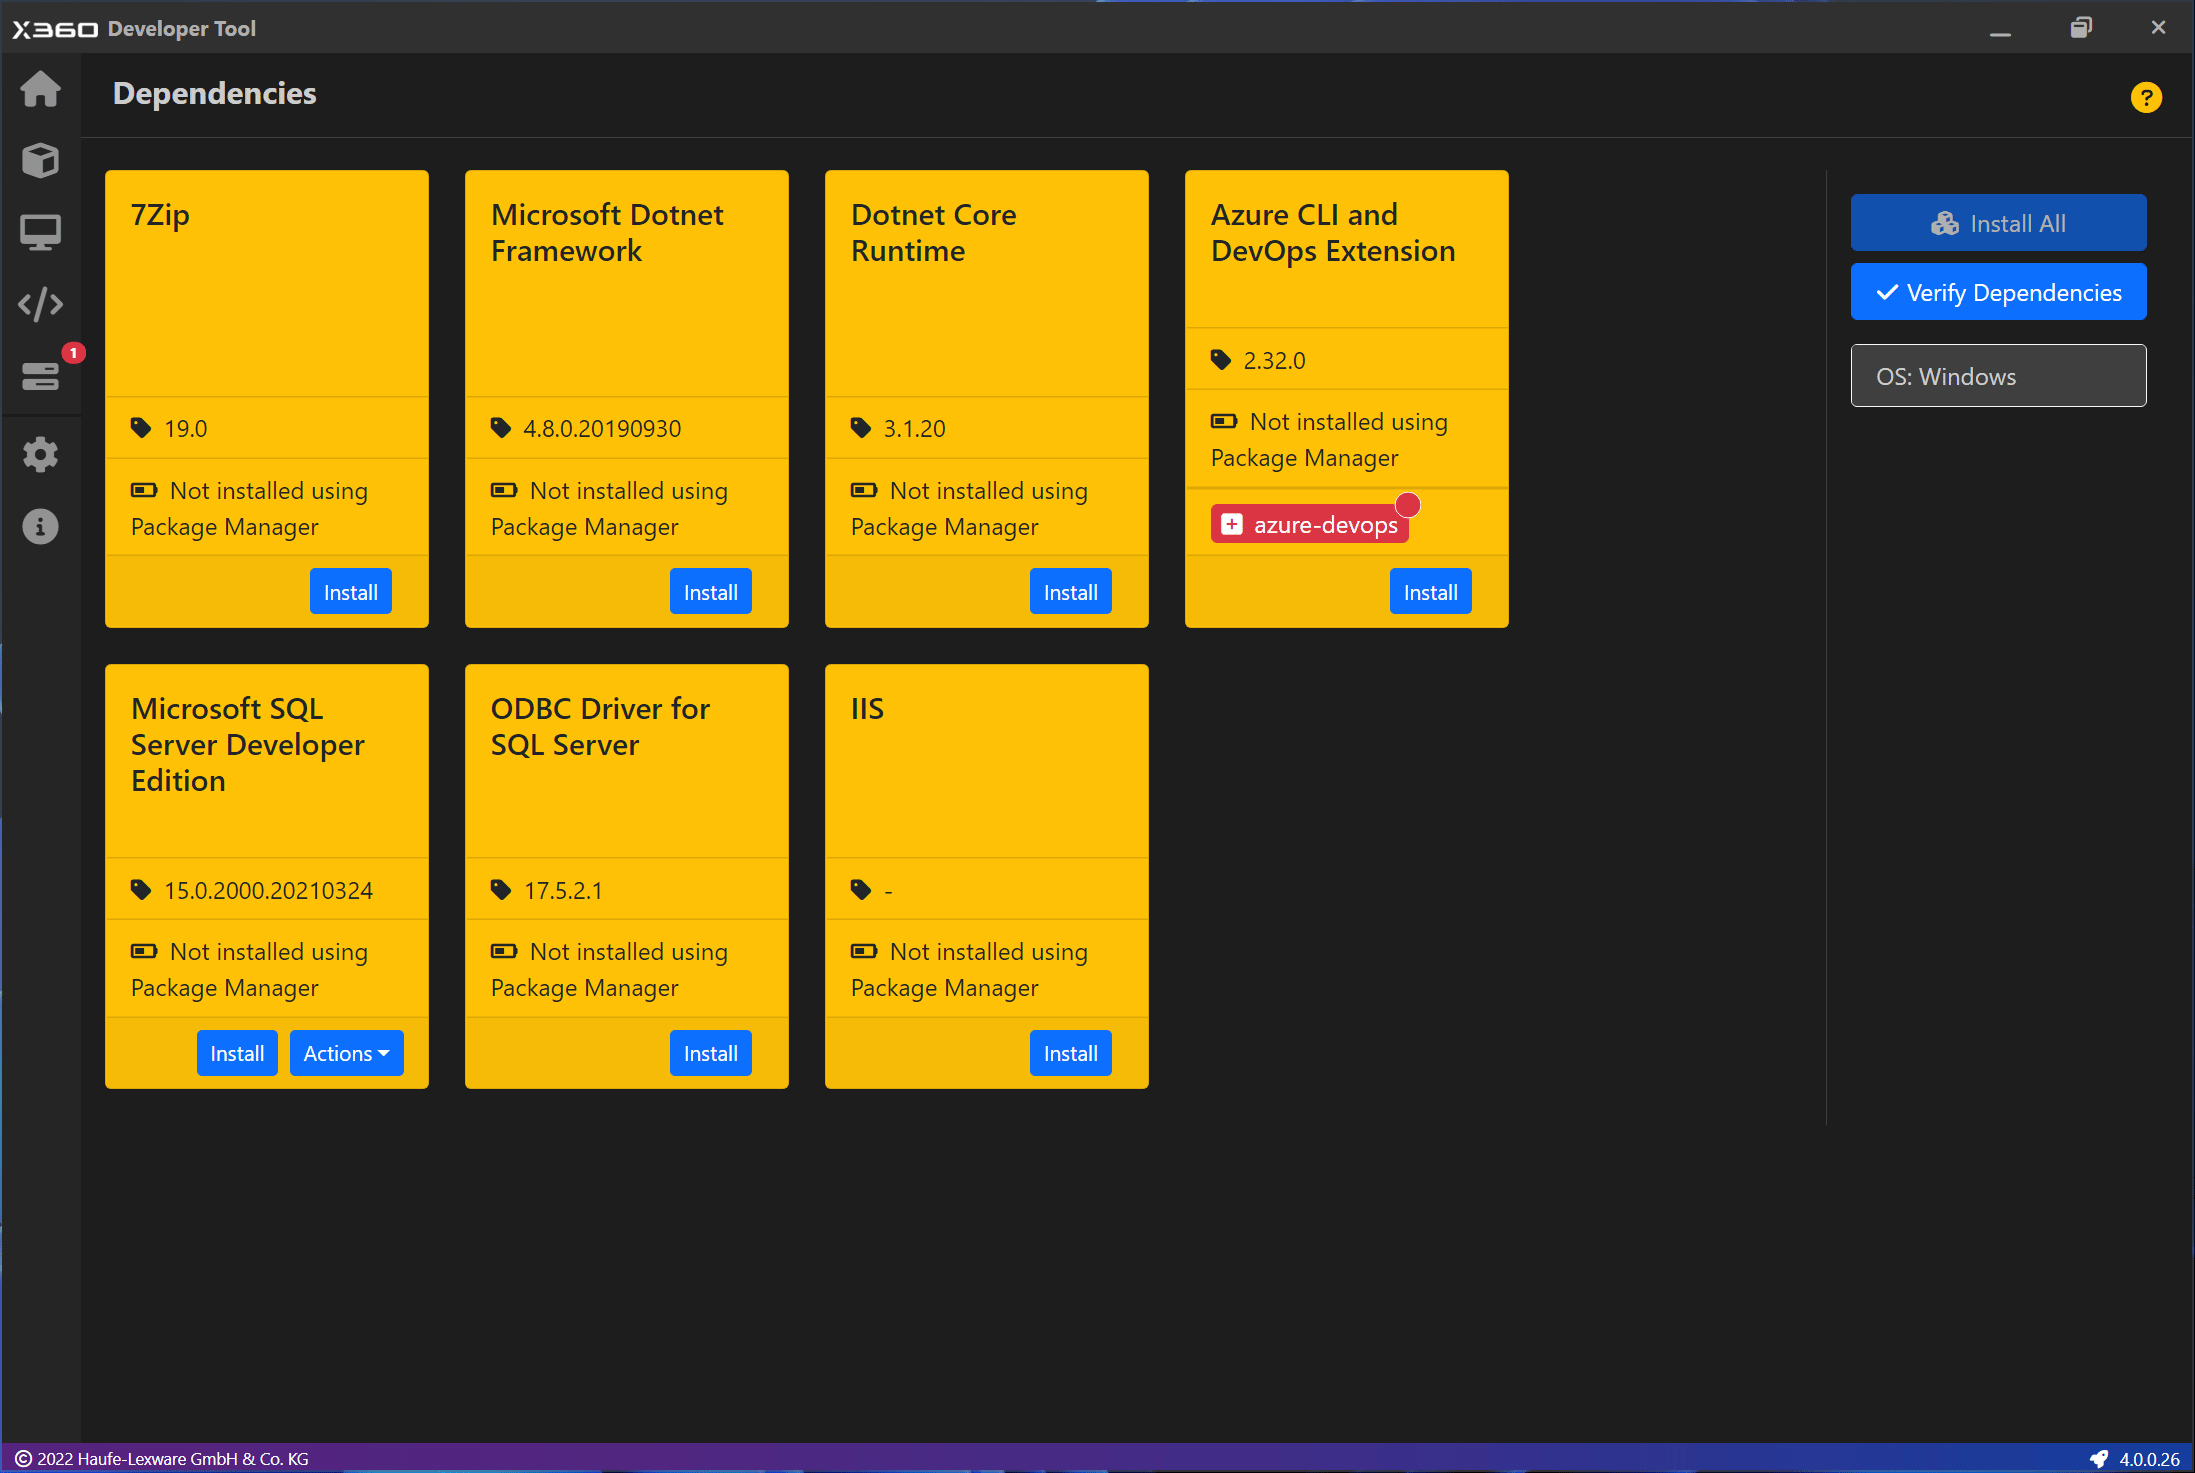
Task: Click the battery status icon on IIS card
Action: click(x=864, y=951)
